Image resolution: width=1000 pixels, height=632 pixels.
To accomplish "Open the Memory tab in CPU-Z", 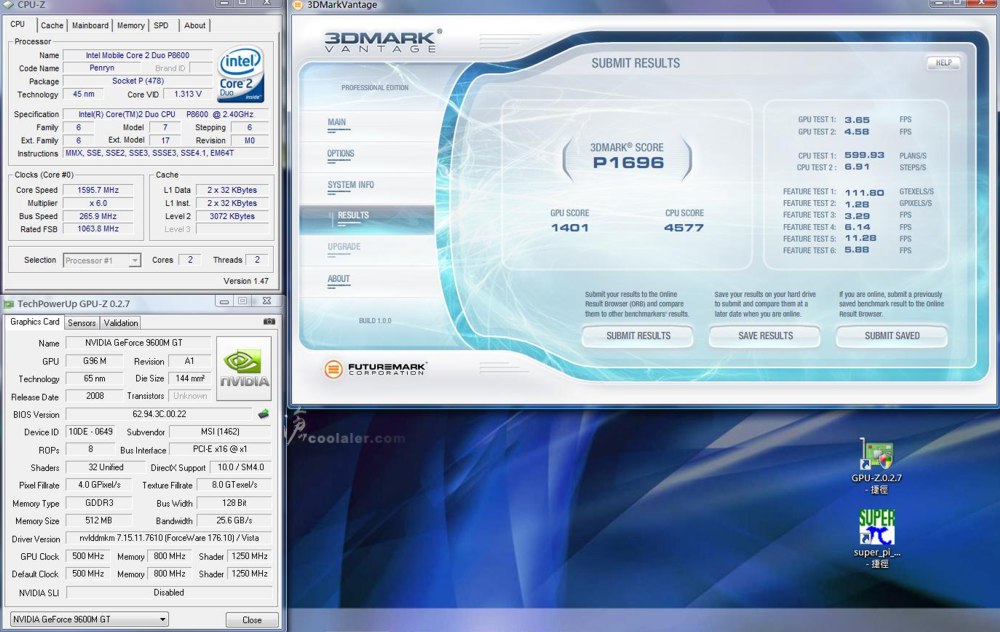I will pos(131,26).
